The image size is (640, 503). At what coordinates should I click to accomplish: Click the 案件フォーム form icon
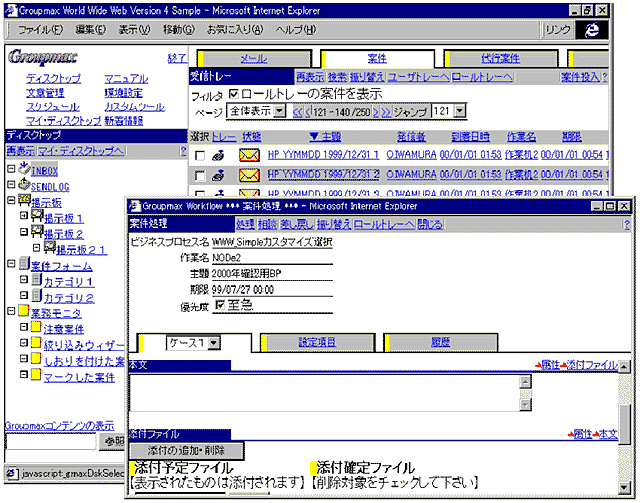click(24, 263)
